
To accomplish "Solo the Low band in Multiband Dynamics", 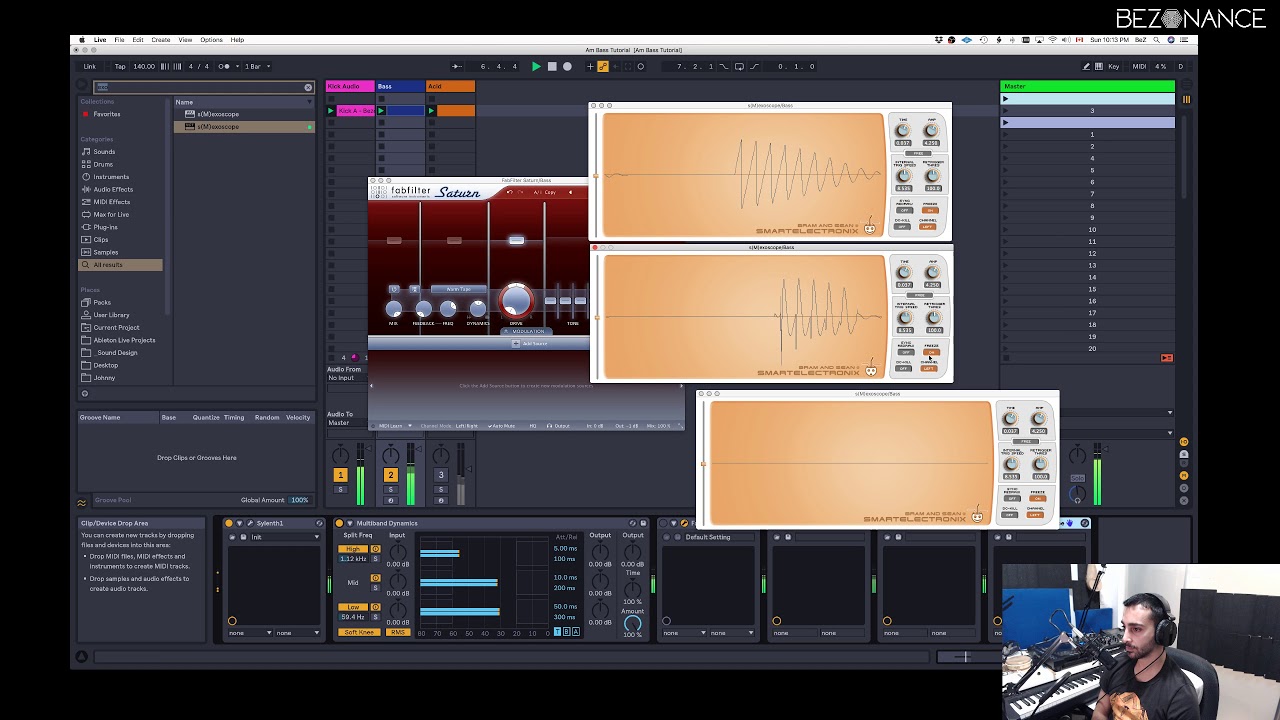I will click(376, 617).
